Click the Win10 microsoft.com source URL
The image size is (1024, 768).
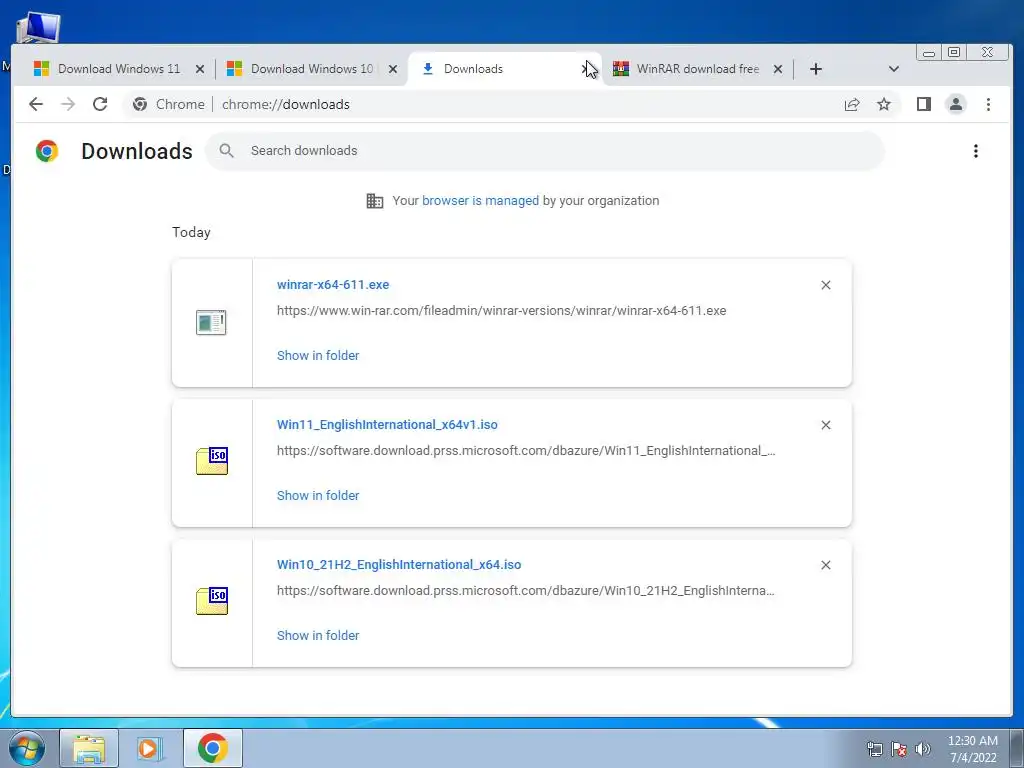[526, 590]
